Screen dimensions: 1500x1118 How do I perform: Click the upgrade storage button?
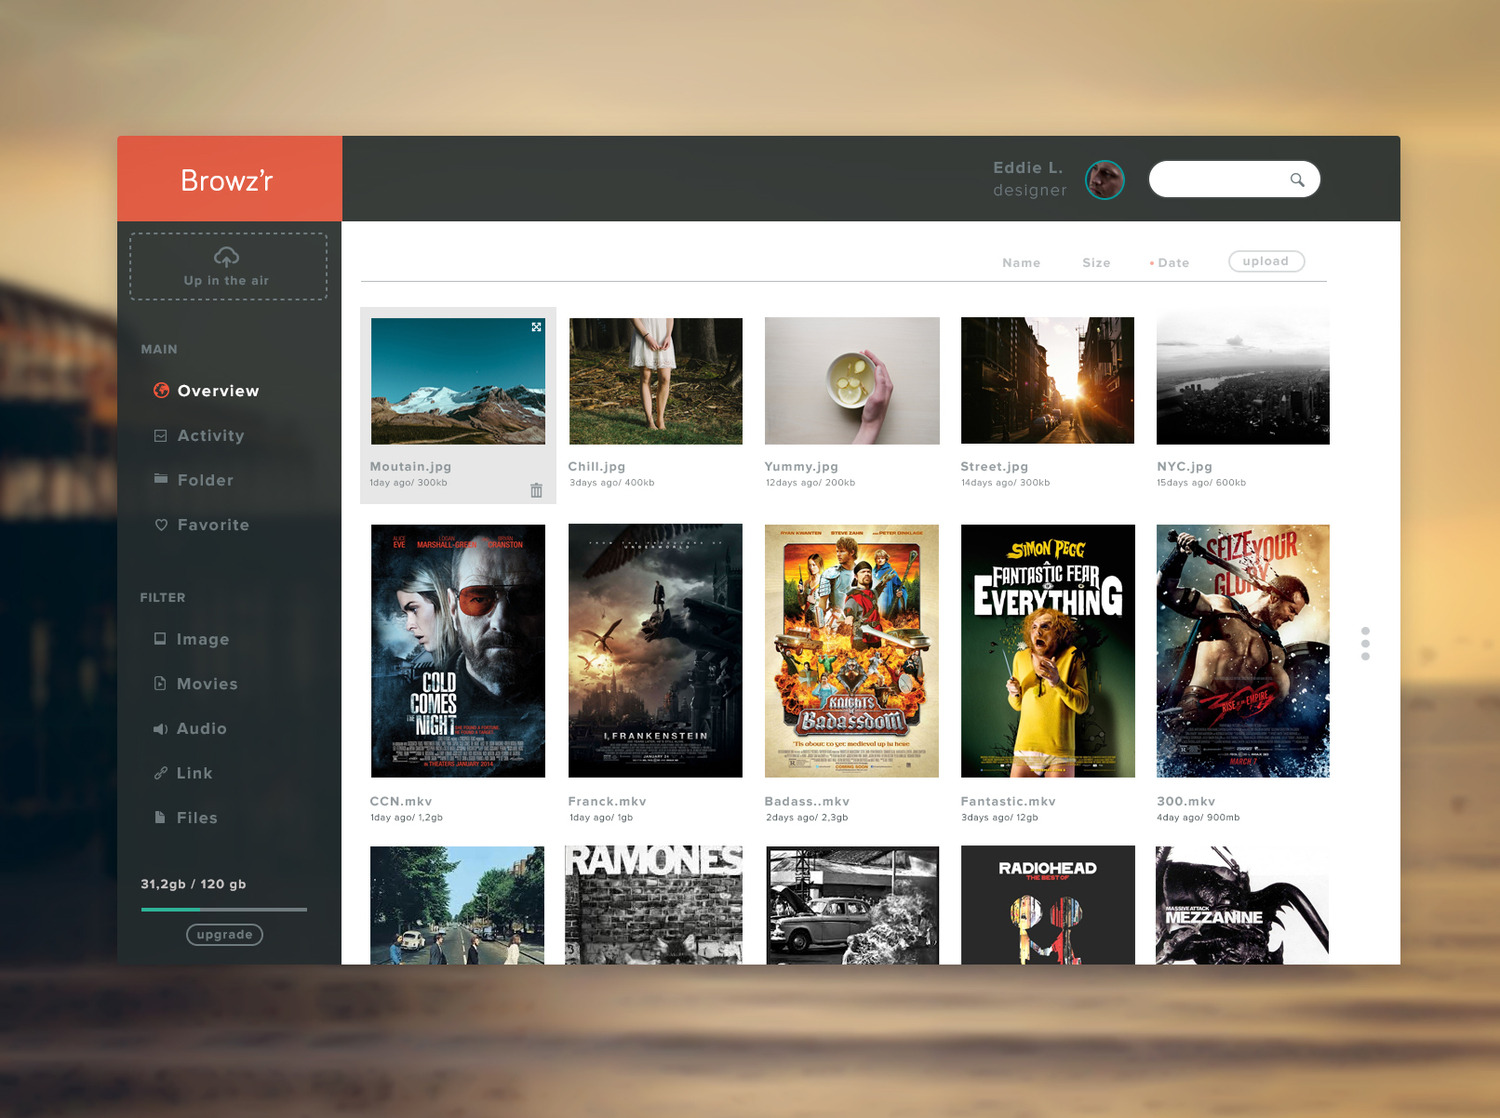224,935
